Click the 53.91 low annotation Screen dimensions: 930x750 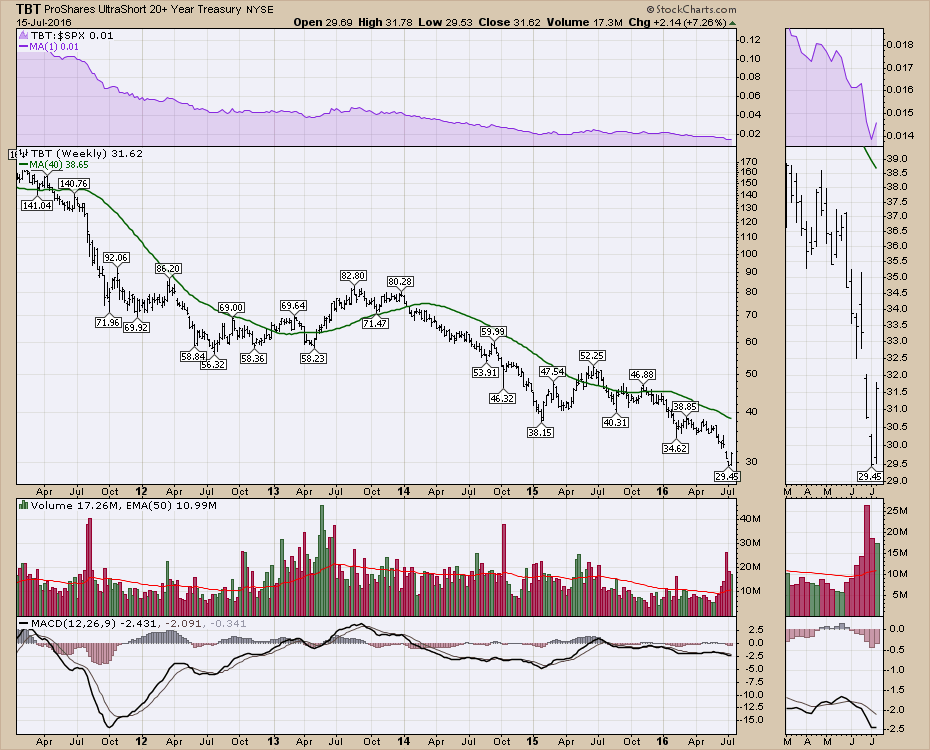(485, 372)
